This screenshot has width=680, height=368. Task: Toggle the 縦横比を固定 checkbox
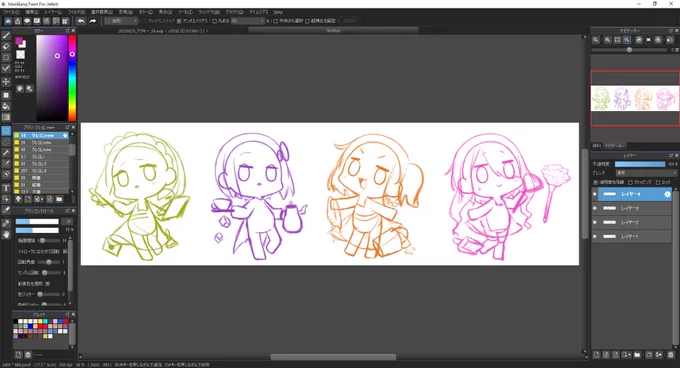(307, 21)
